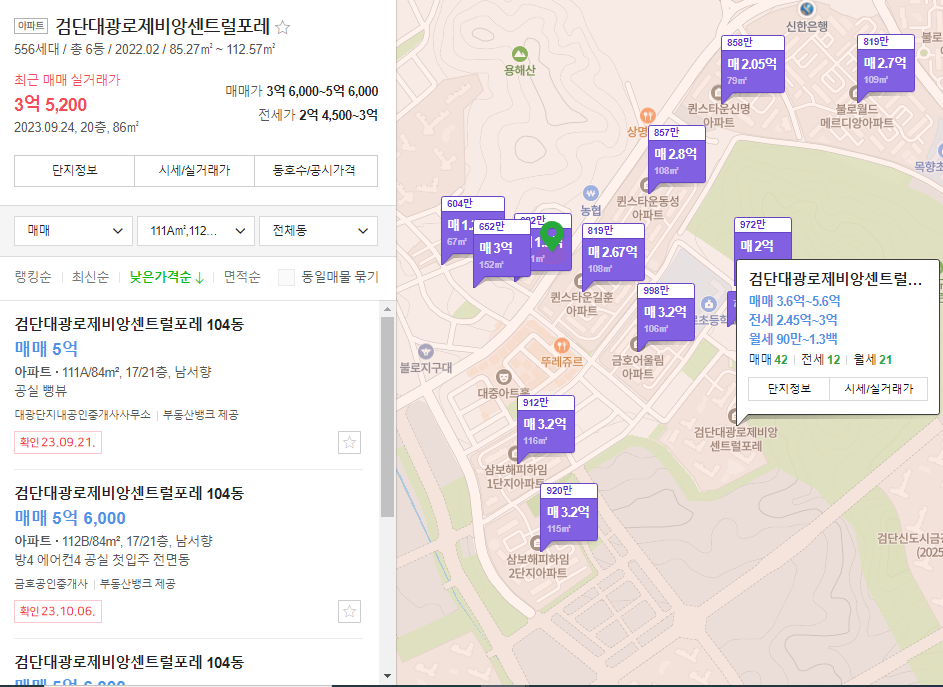Switch to the 시세/실거래가 tab in left panel
The image size is (943, 687).
coord(195,171)
